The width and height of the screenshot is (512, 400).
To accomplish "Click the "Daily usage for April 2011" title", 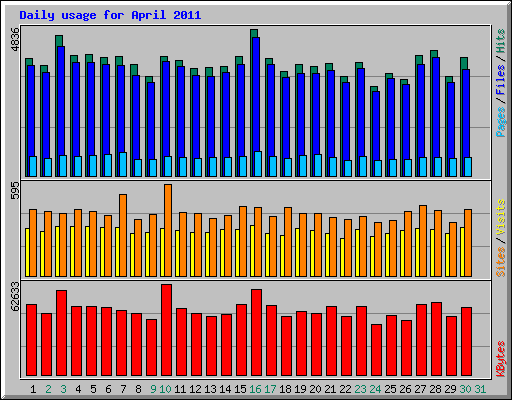I will click(110, 15).
